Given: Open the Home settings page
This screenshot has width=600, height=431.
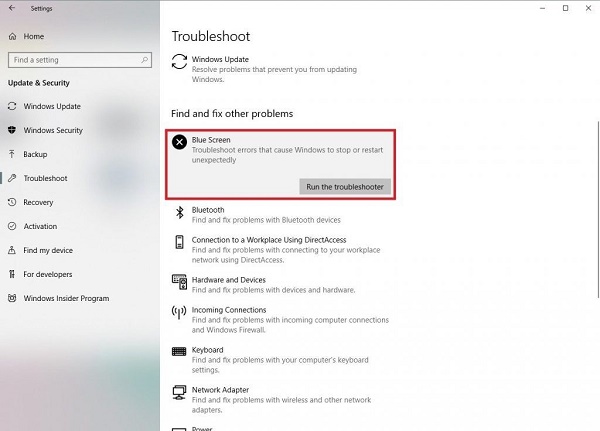Looking at the screenshot, I should (34, 36).
